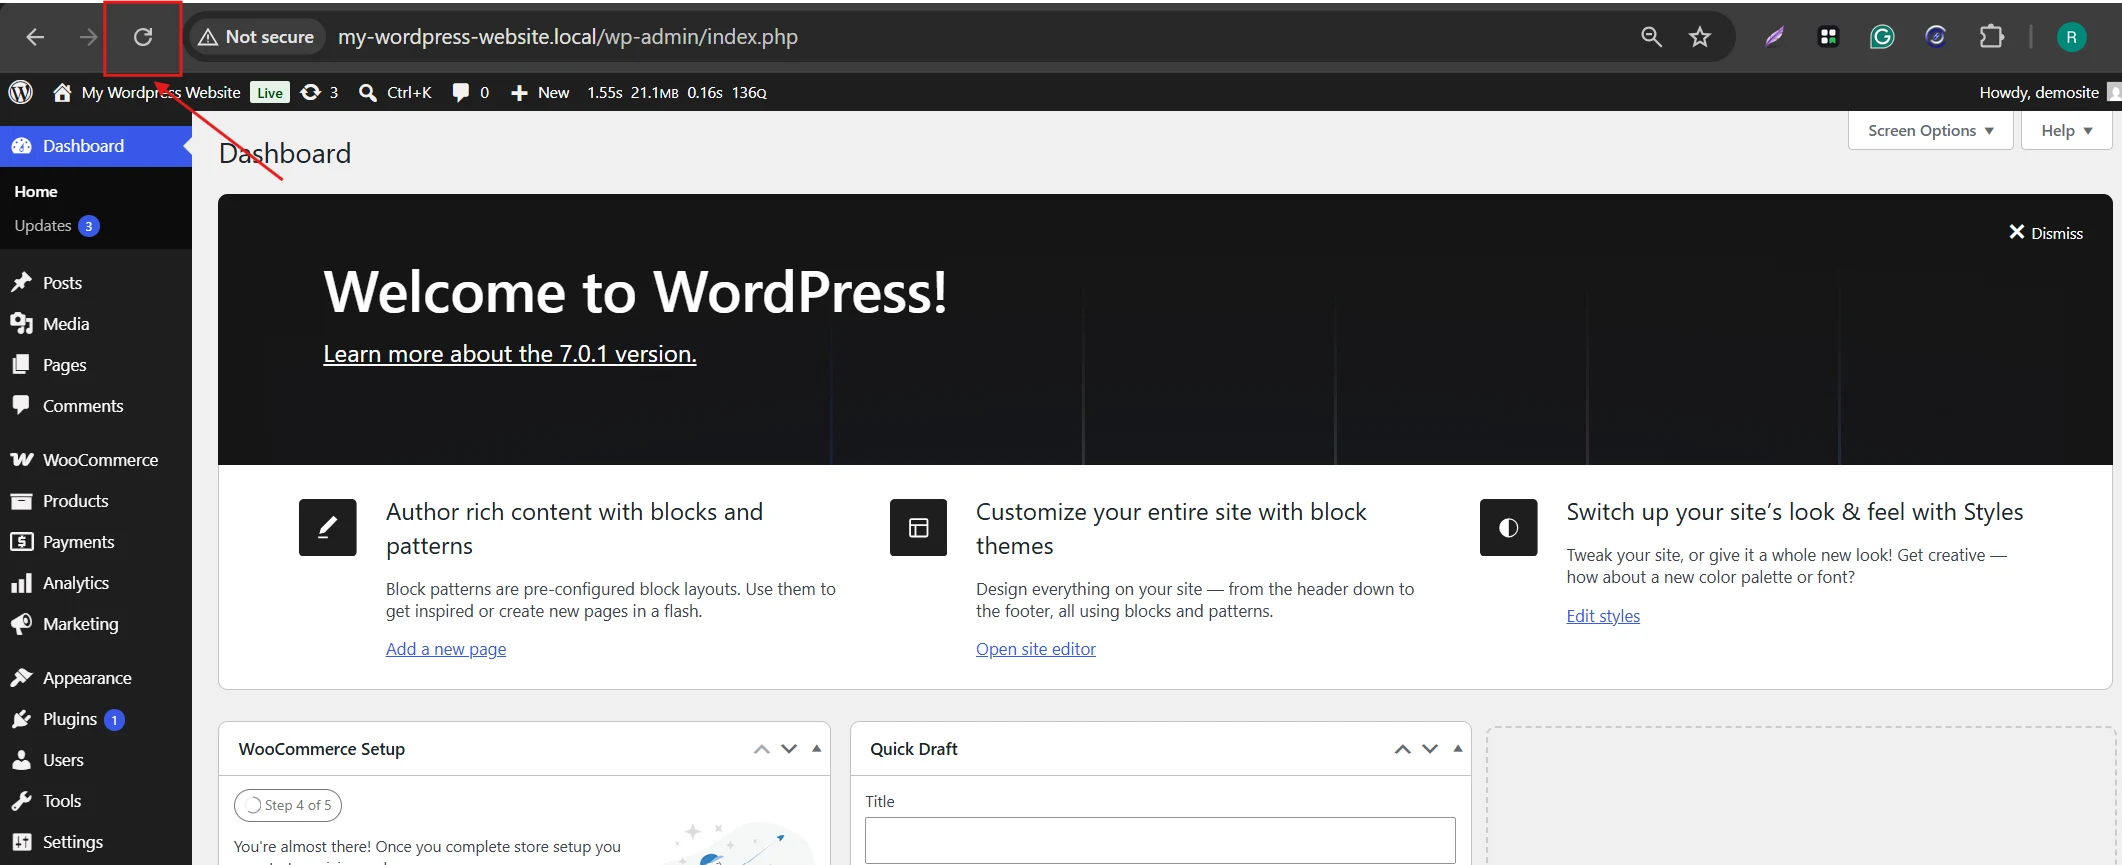Open the WooCommerce sidebar menu
Image resolution: width=2122 pixels, height=865 pixels.
point(96,460)
